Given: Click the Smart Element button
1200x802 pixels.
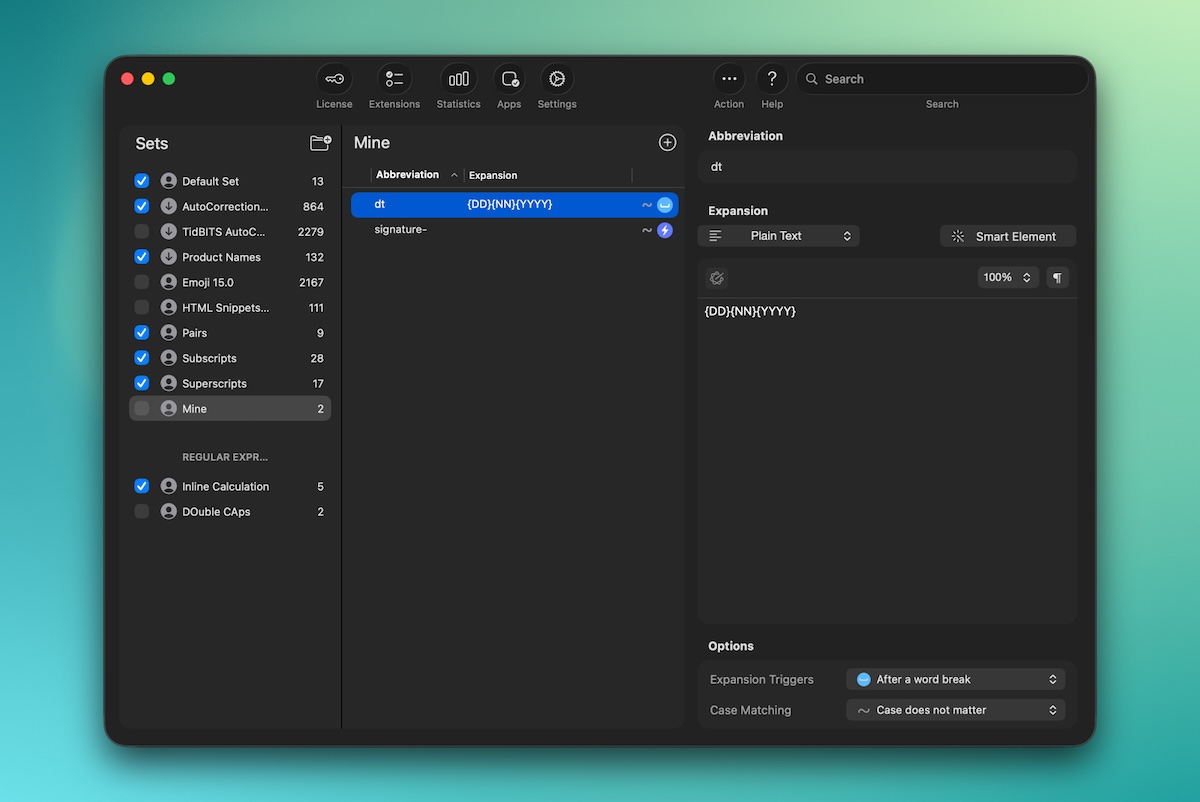Looking at the screenshot, I should point(1007,236).
